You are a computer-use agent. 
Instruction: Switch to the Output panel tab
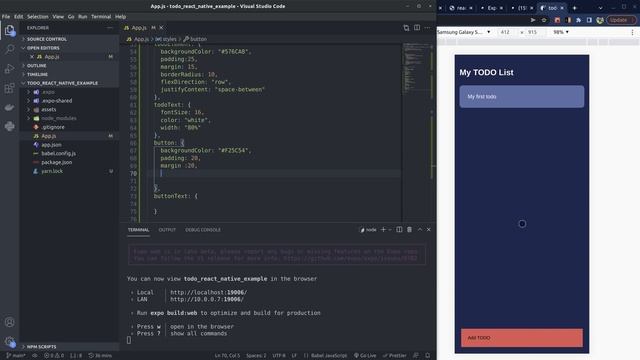pyautogui.click(x=167, y=230)
